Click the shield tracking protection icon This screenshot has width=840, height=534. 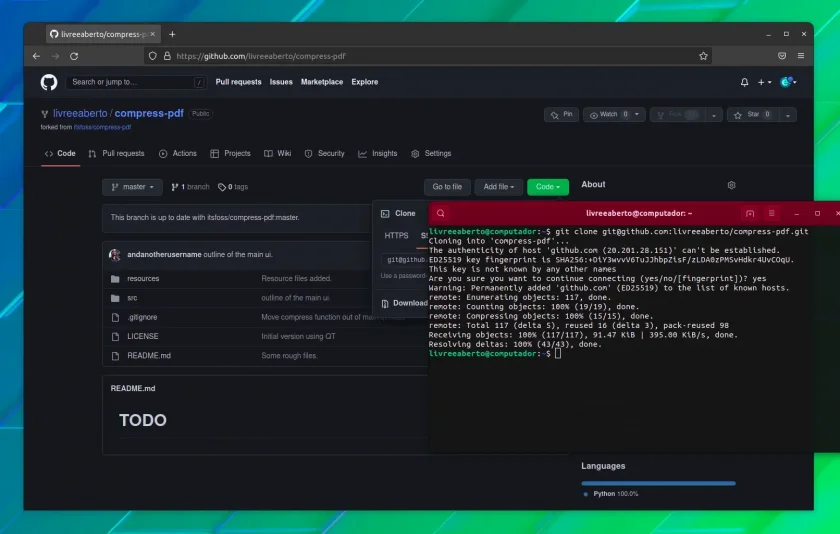click(153, 56)
